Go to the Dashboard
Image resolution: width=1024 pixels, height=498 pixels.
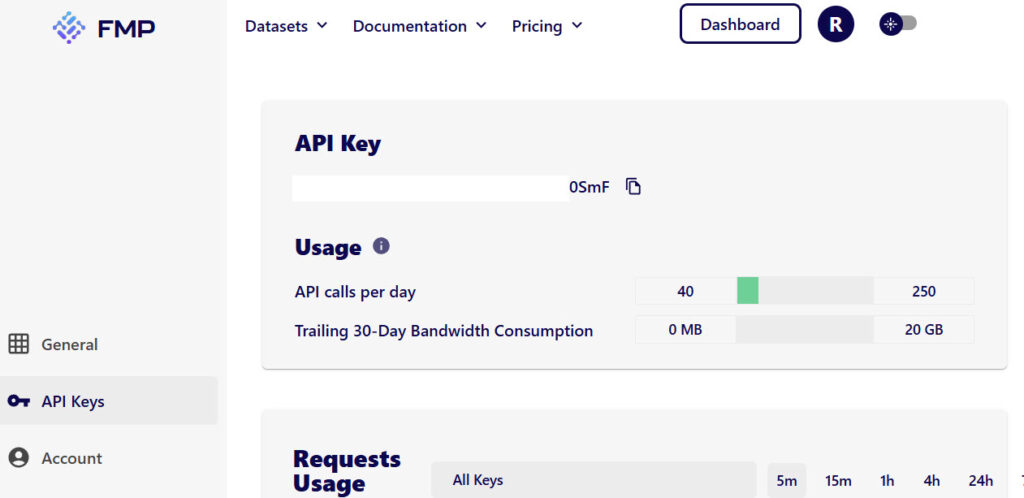click(740, 25)
